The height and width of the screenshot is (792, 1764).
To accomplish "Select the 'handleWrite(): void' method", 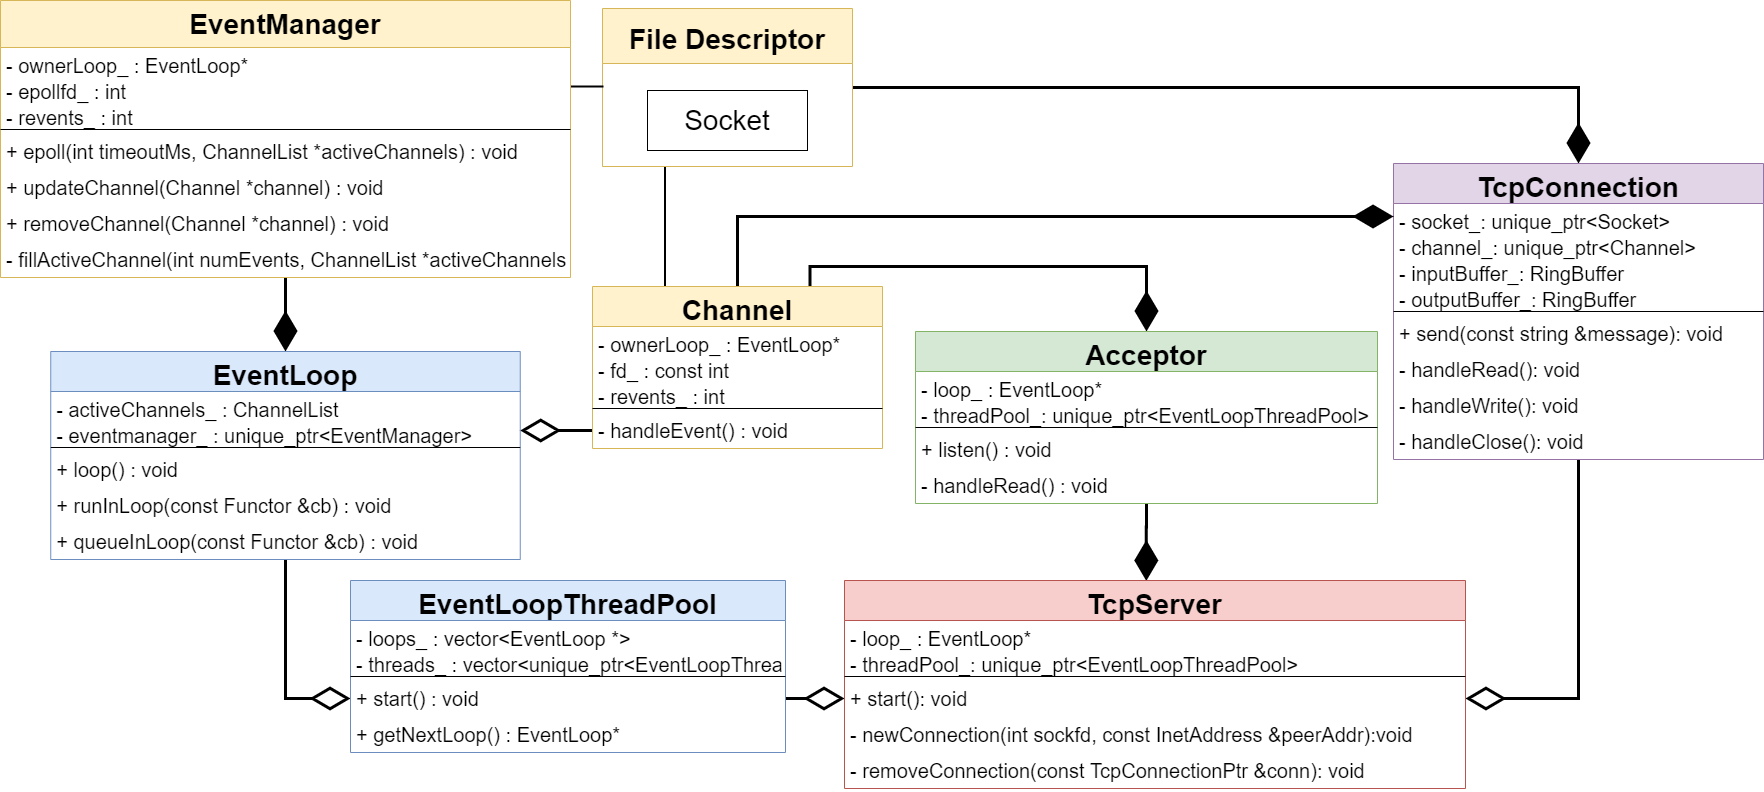I will [x=1488, y=407].
